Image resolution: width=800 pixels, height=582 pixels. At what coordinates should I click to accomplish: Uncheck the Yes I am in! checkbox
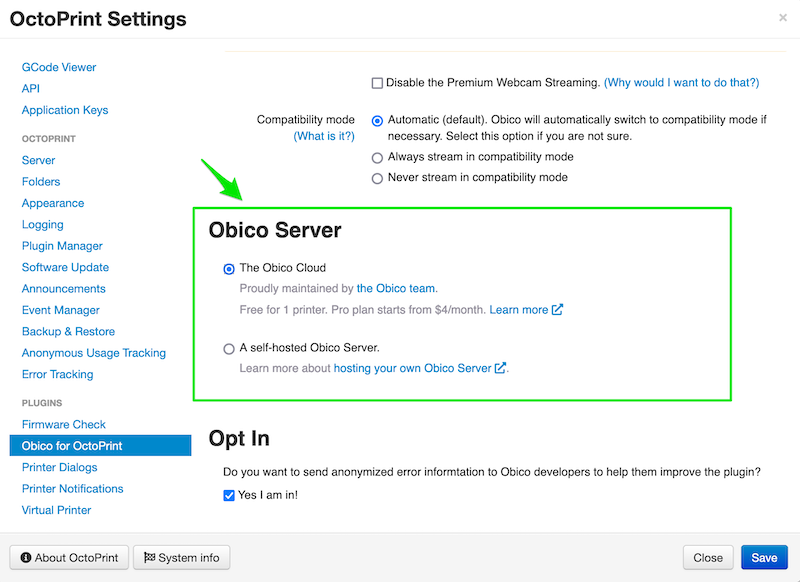point(229,495)
